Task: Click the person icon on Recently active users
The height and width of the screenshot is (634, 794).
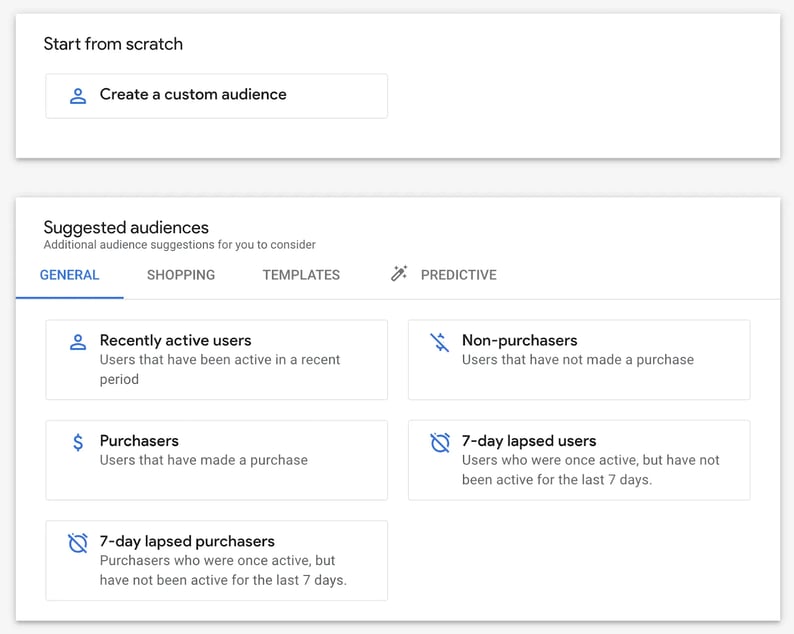Action: pyautogui.click(x=77, y=342)
